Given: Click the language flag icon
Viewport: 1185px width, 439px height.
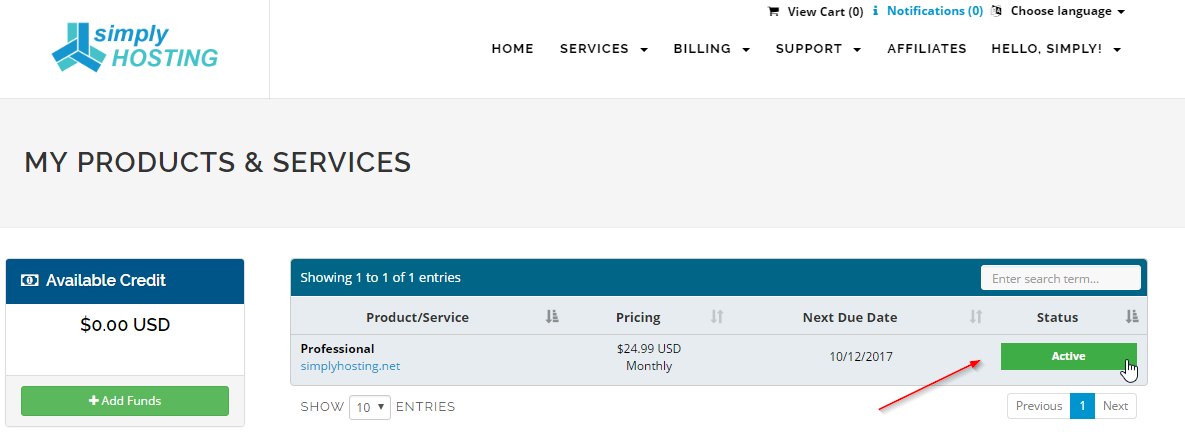Looking at the screenshot, I should click(x=996, y=11).
